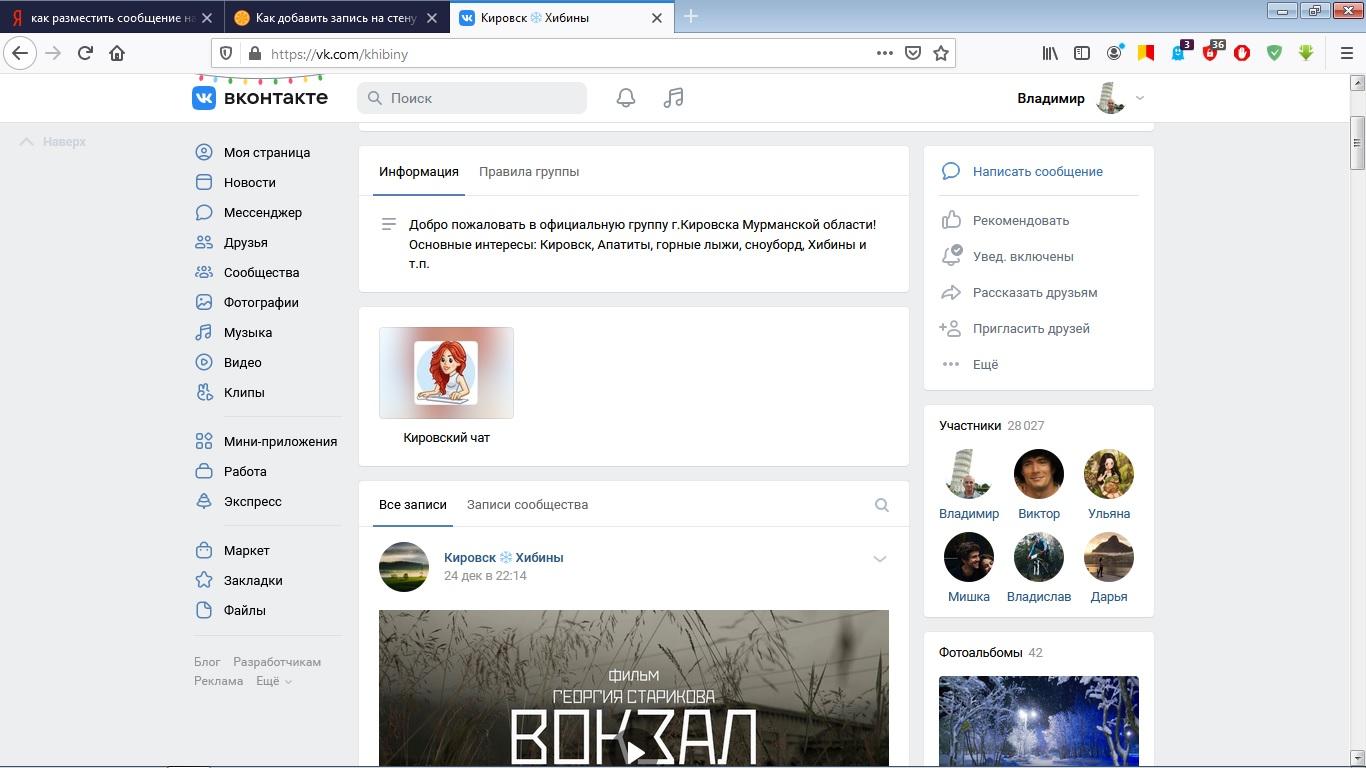Viewport: 1366px width, 768px height.
Task: Open Мессенджер in sidebar
Action: pos(263,212)
